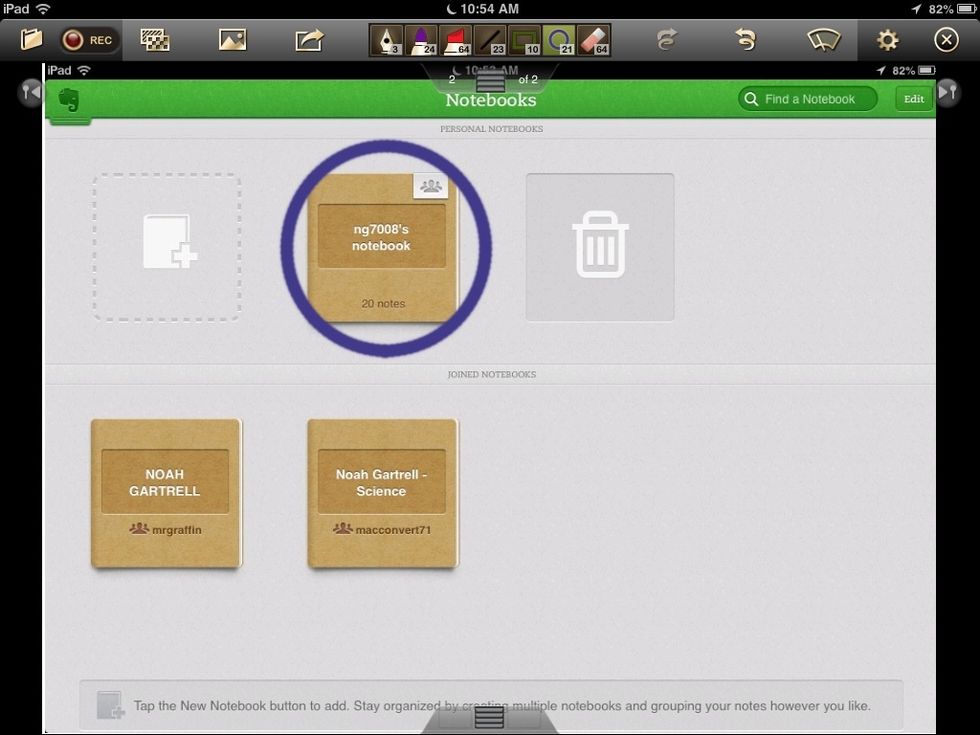This screenshot has width=980, height=735.
Task: Expand the left slide navigation arrow
Action: 29,91
